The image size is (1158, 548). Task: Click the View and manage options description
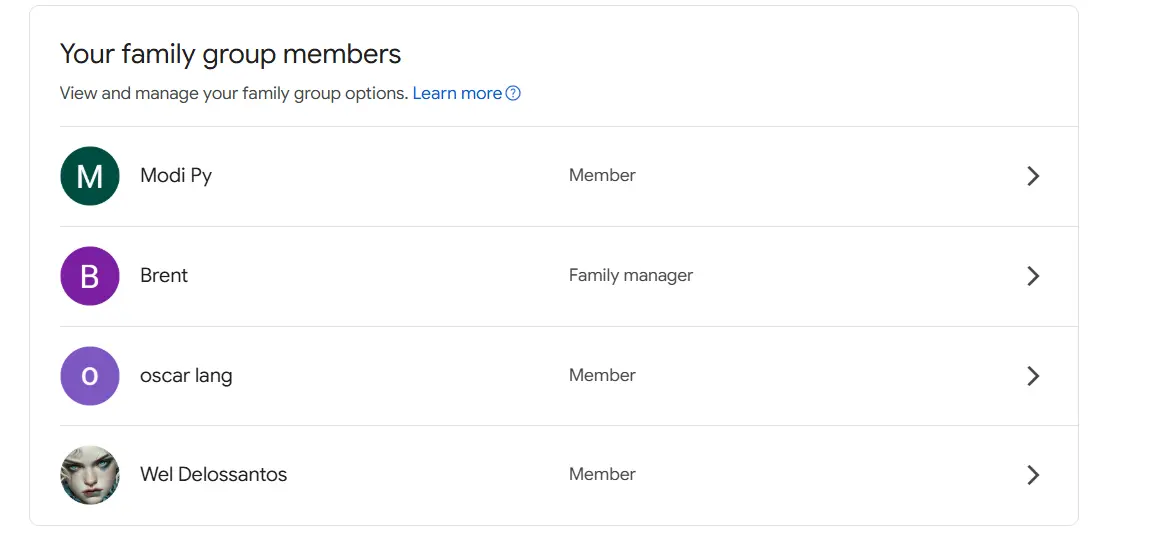tap(233, 94)
